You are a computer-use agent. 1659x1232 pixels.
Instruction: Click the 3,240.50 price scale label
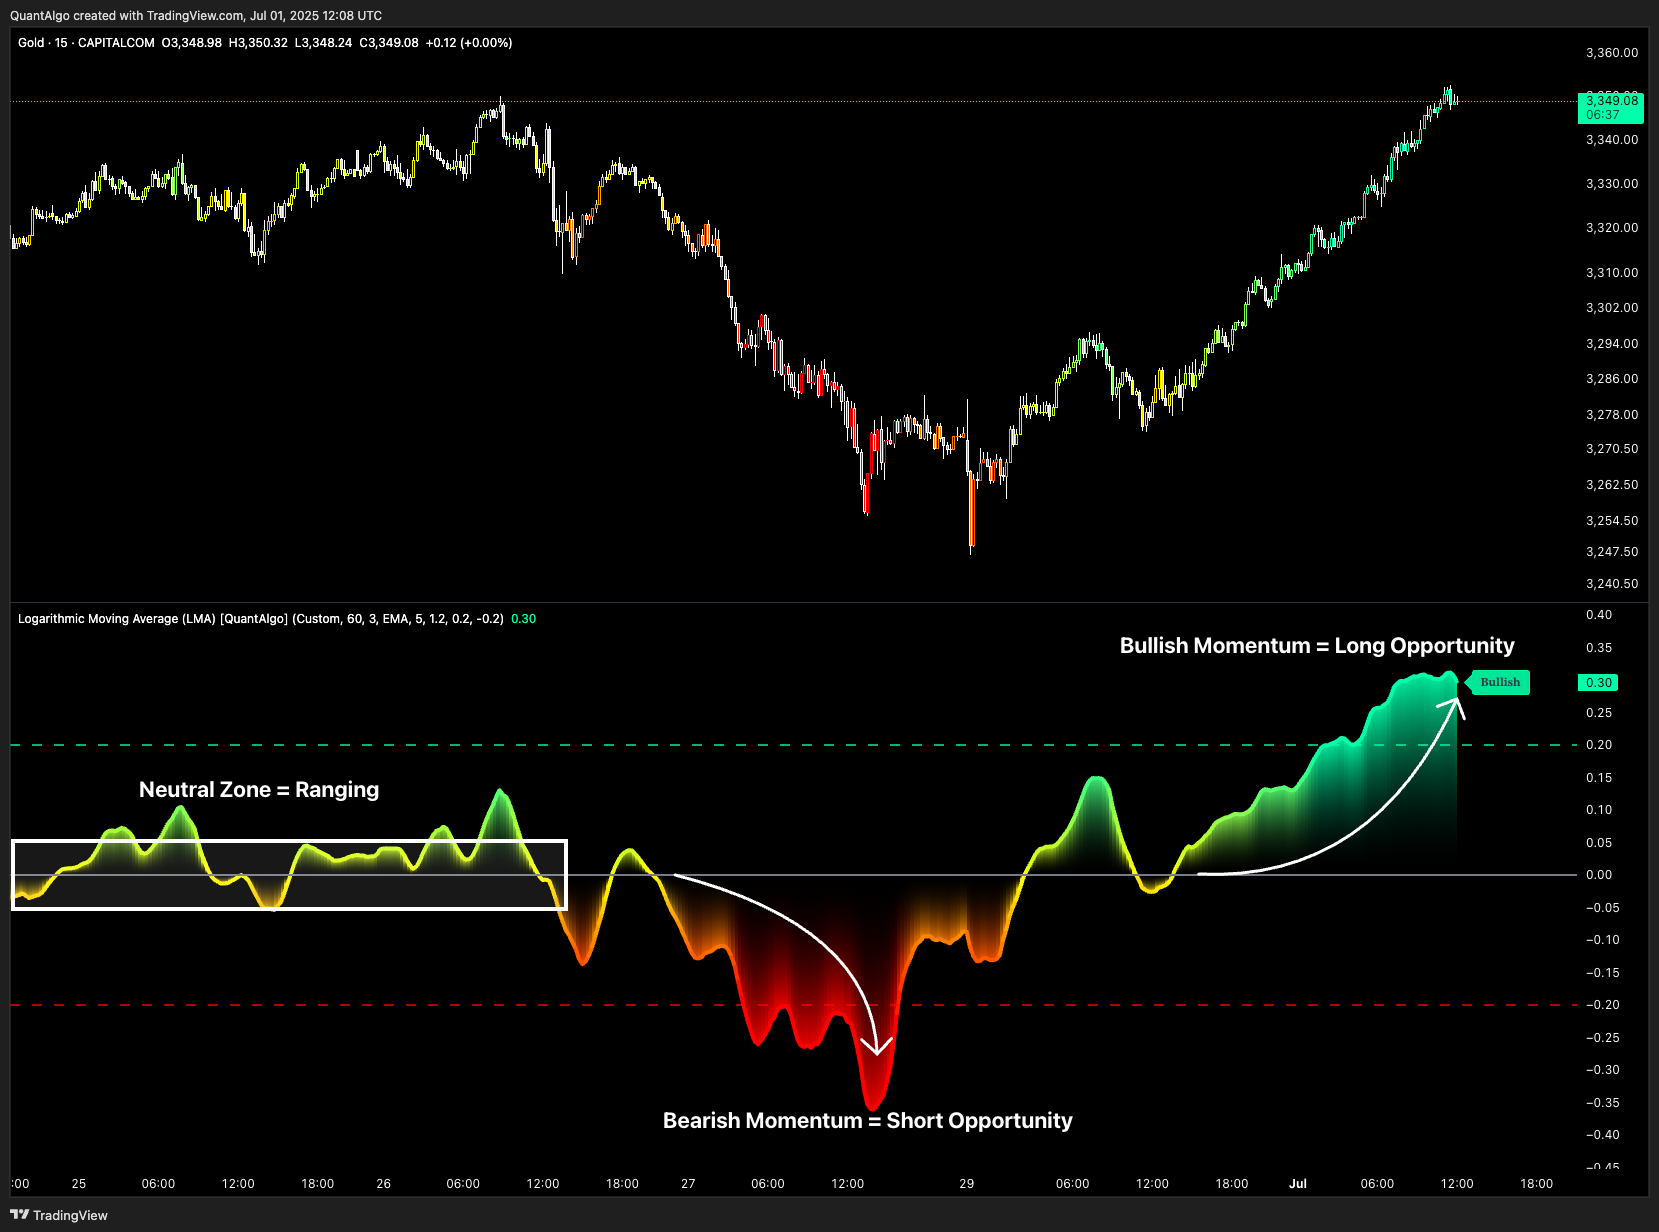(x=1612, y=584)
